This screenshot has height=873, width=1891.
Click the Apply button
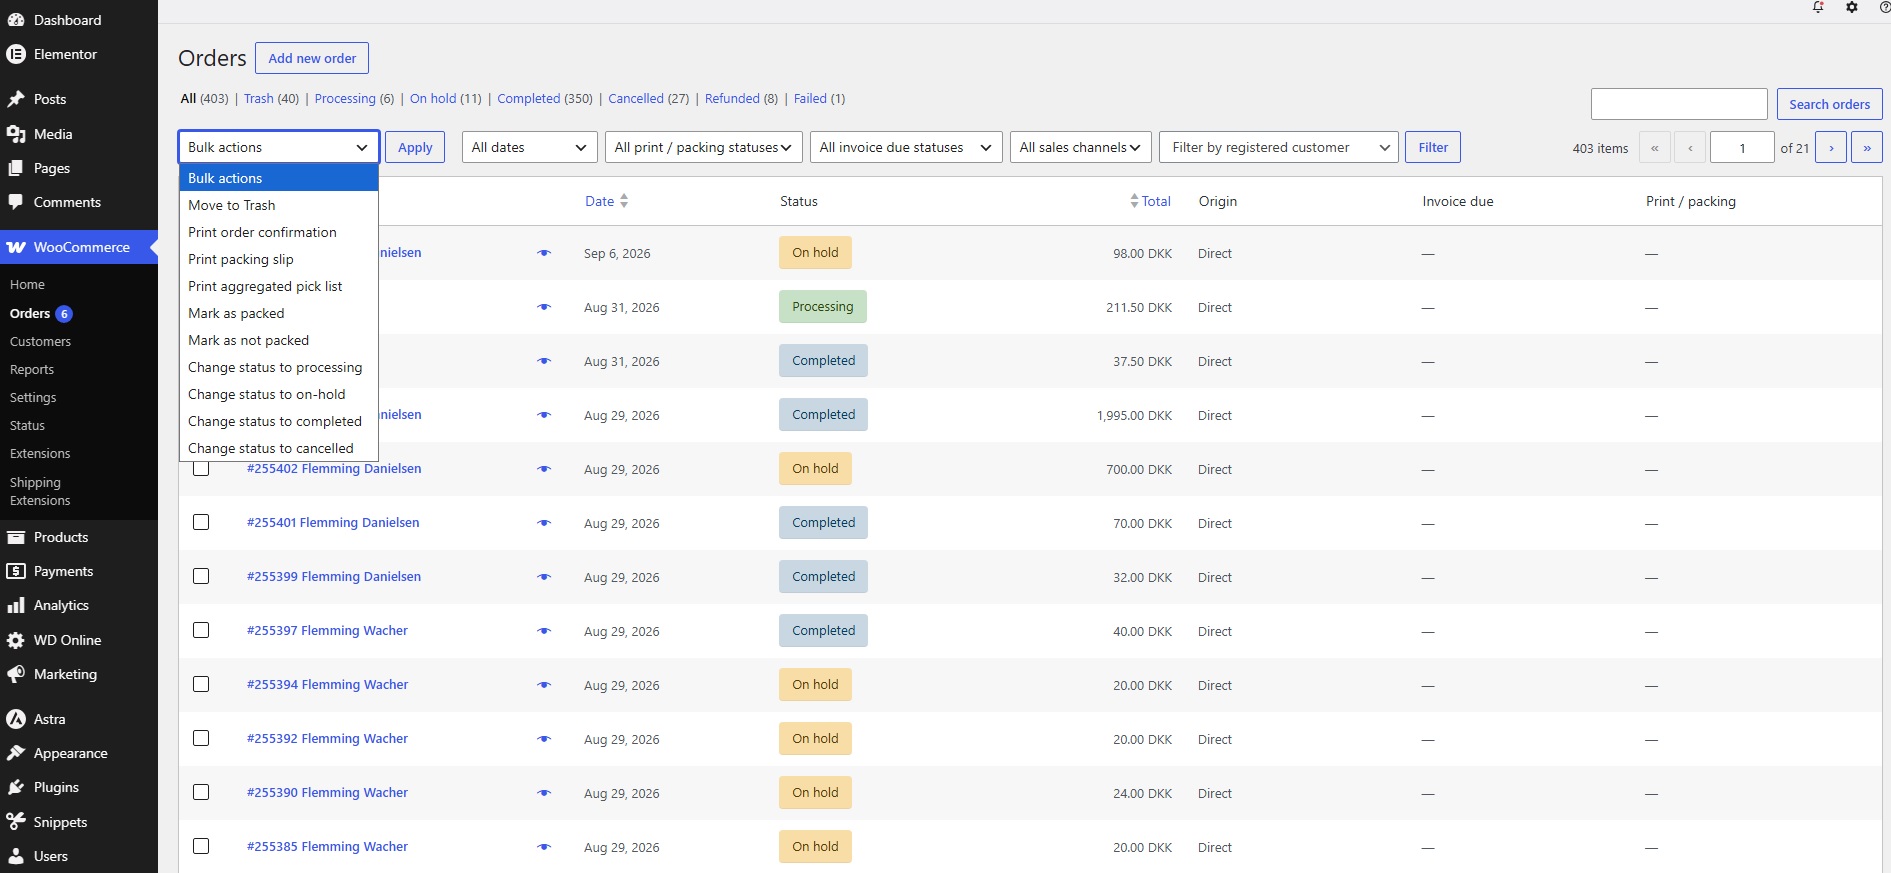tap(415, 147)
